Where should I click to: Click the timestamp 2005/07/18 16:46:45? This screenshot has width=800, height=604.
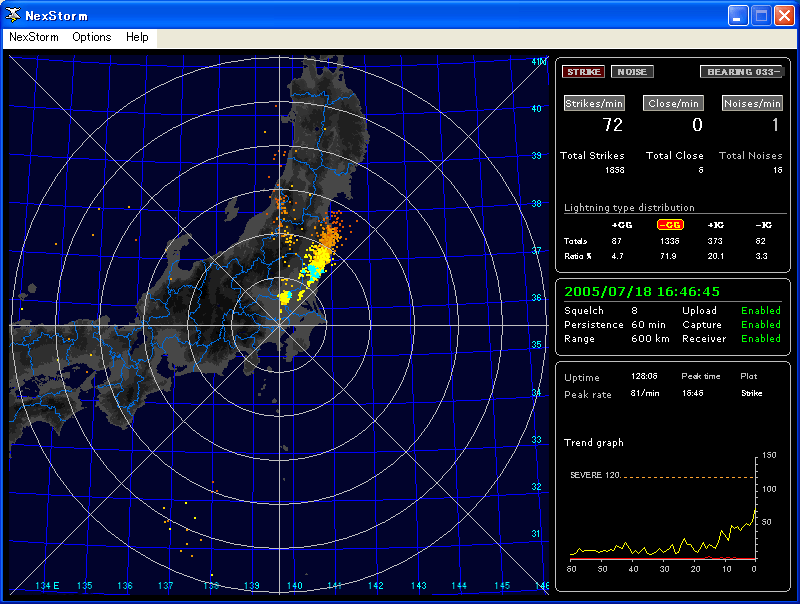(x=642, y=292)
